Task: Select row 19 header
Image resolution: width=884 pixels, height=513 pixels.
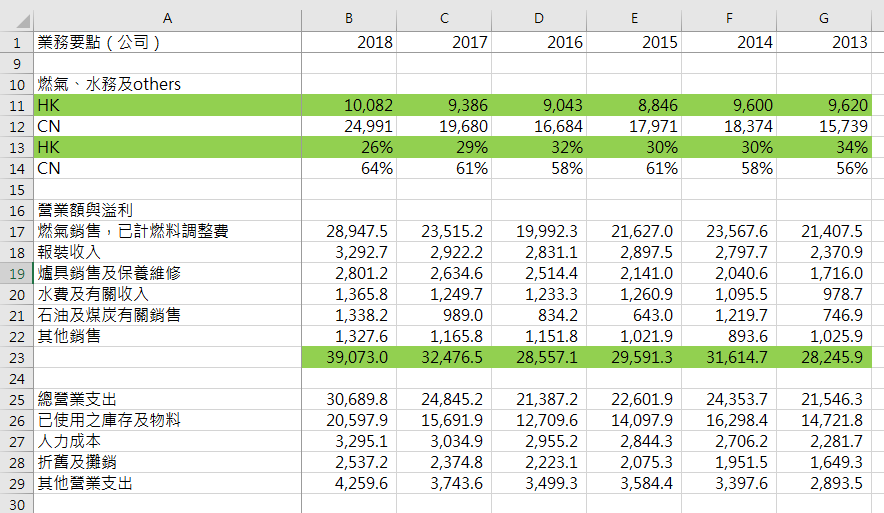Action: click(x=17, y=273)
